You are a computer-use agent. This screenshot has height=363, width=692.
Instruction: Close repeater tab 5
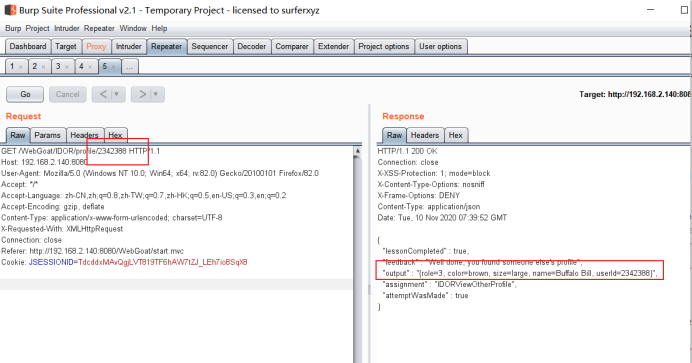click(113, 67)
